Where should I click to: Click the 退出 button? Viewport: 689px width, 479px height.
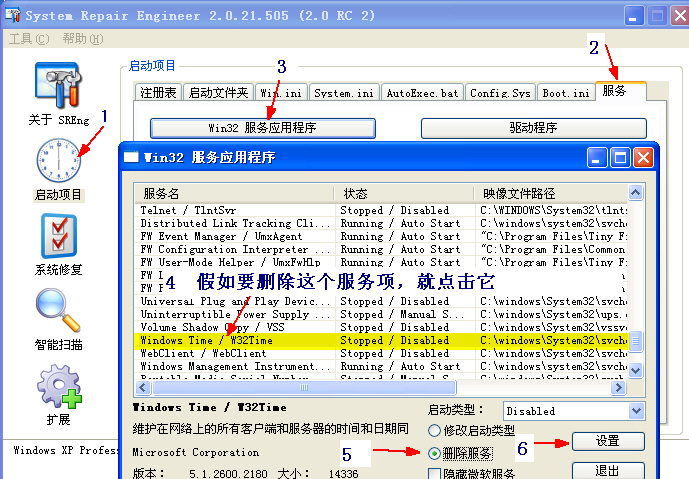point(608,470)
